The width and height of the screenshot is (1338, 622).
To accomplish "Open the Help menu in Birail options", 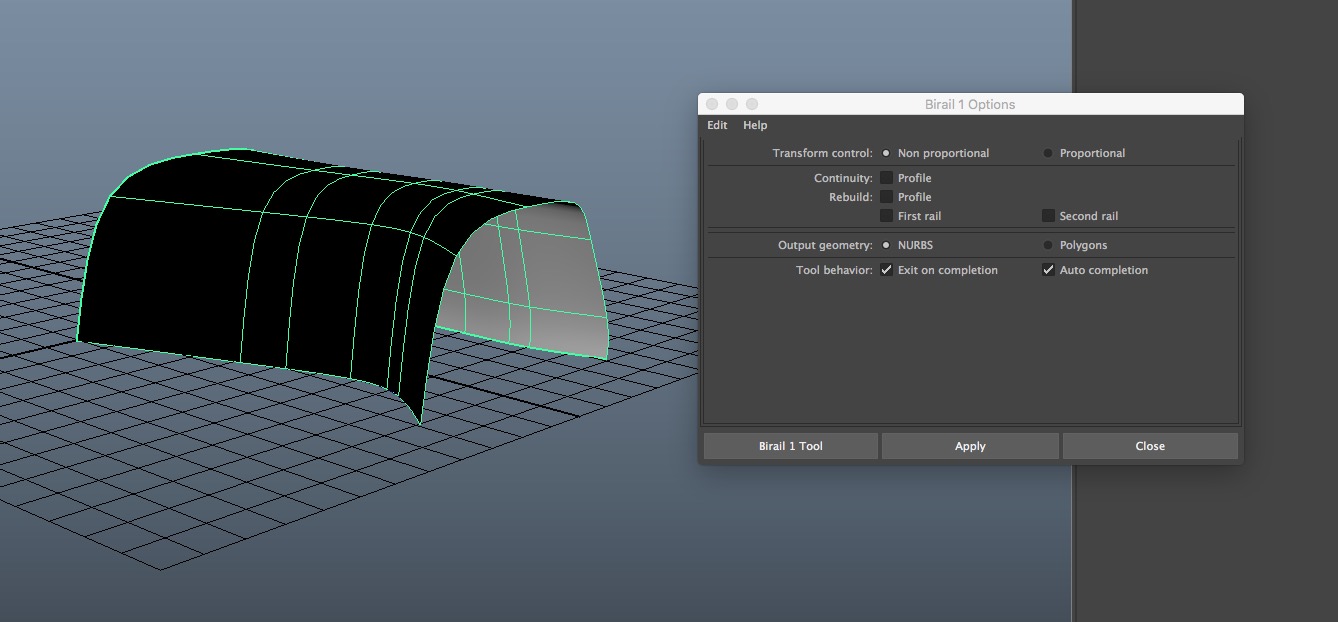I will pyautogui.click(x=755, y=125).
